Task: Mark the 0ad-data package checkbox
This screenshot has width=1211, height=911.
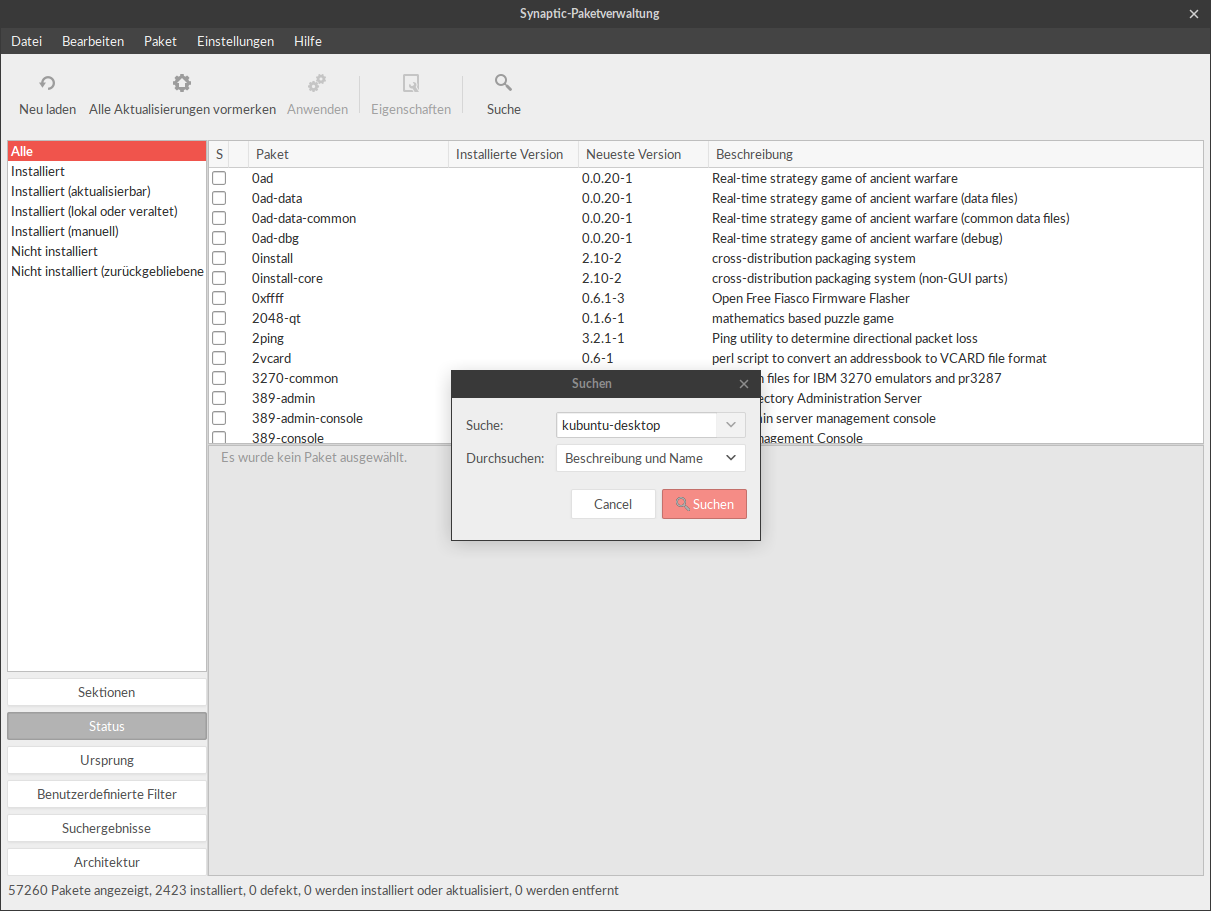Action: point(219,198)
